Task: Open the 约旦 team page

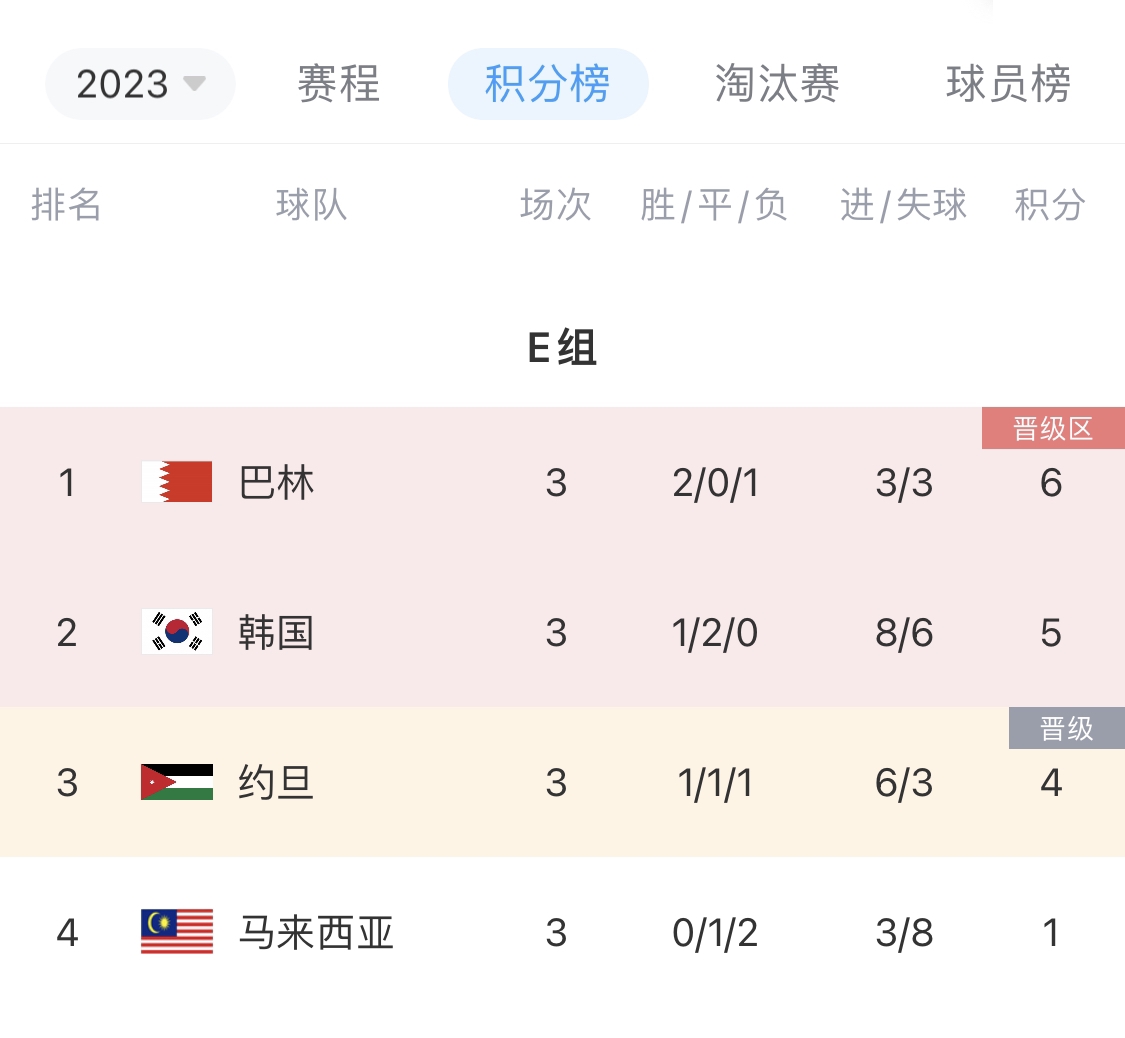Action: pyautogui.click(x=276, y=783)
